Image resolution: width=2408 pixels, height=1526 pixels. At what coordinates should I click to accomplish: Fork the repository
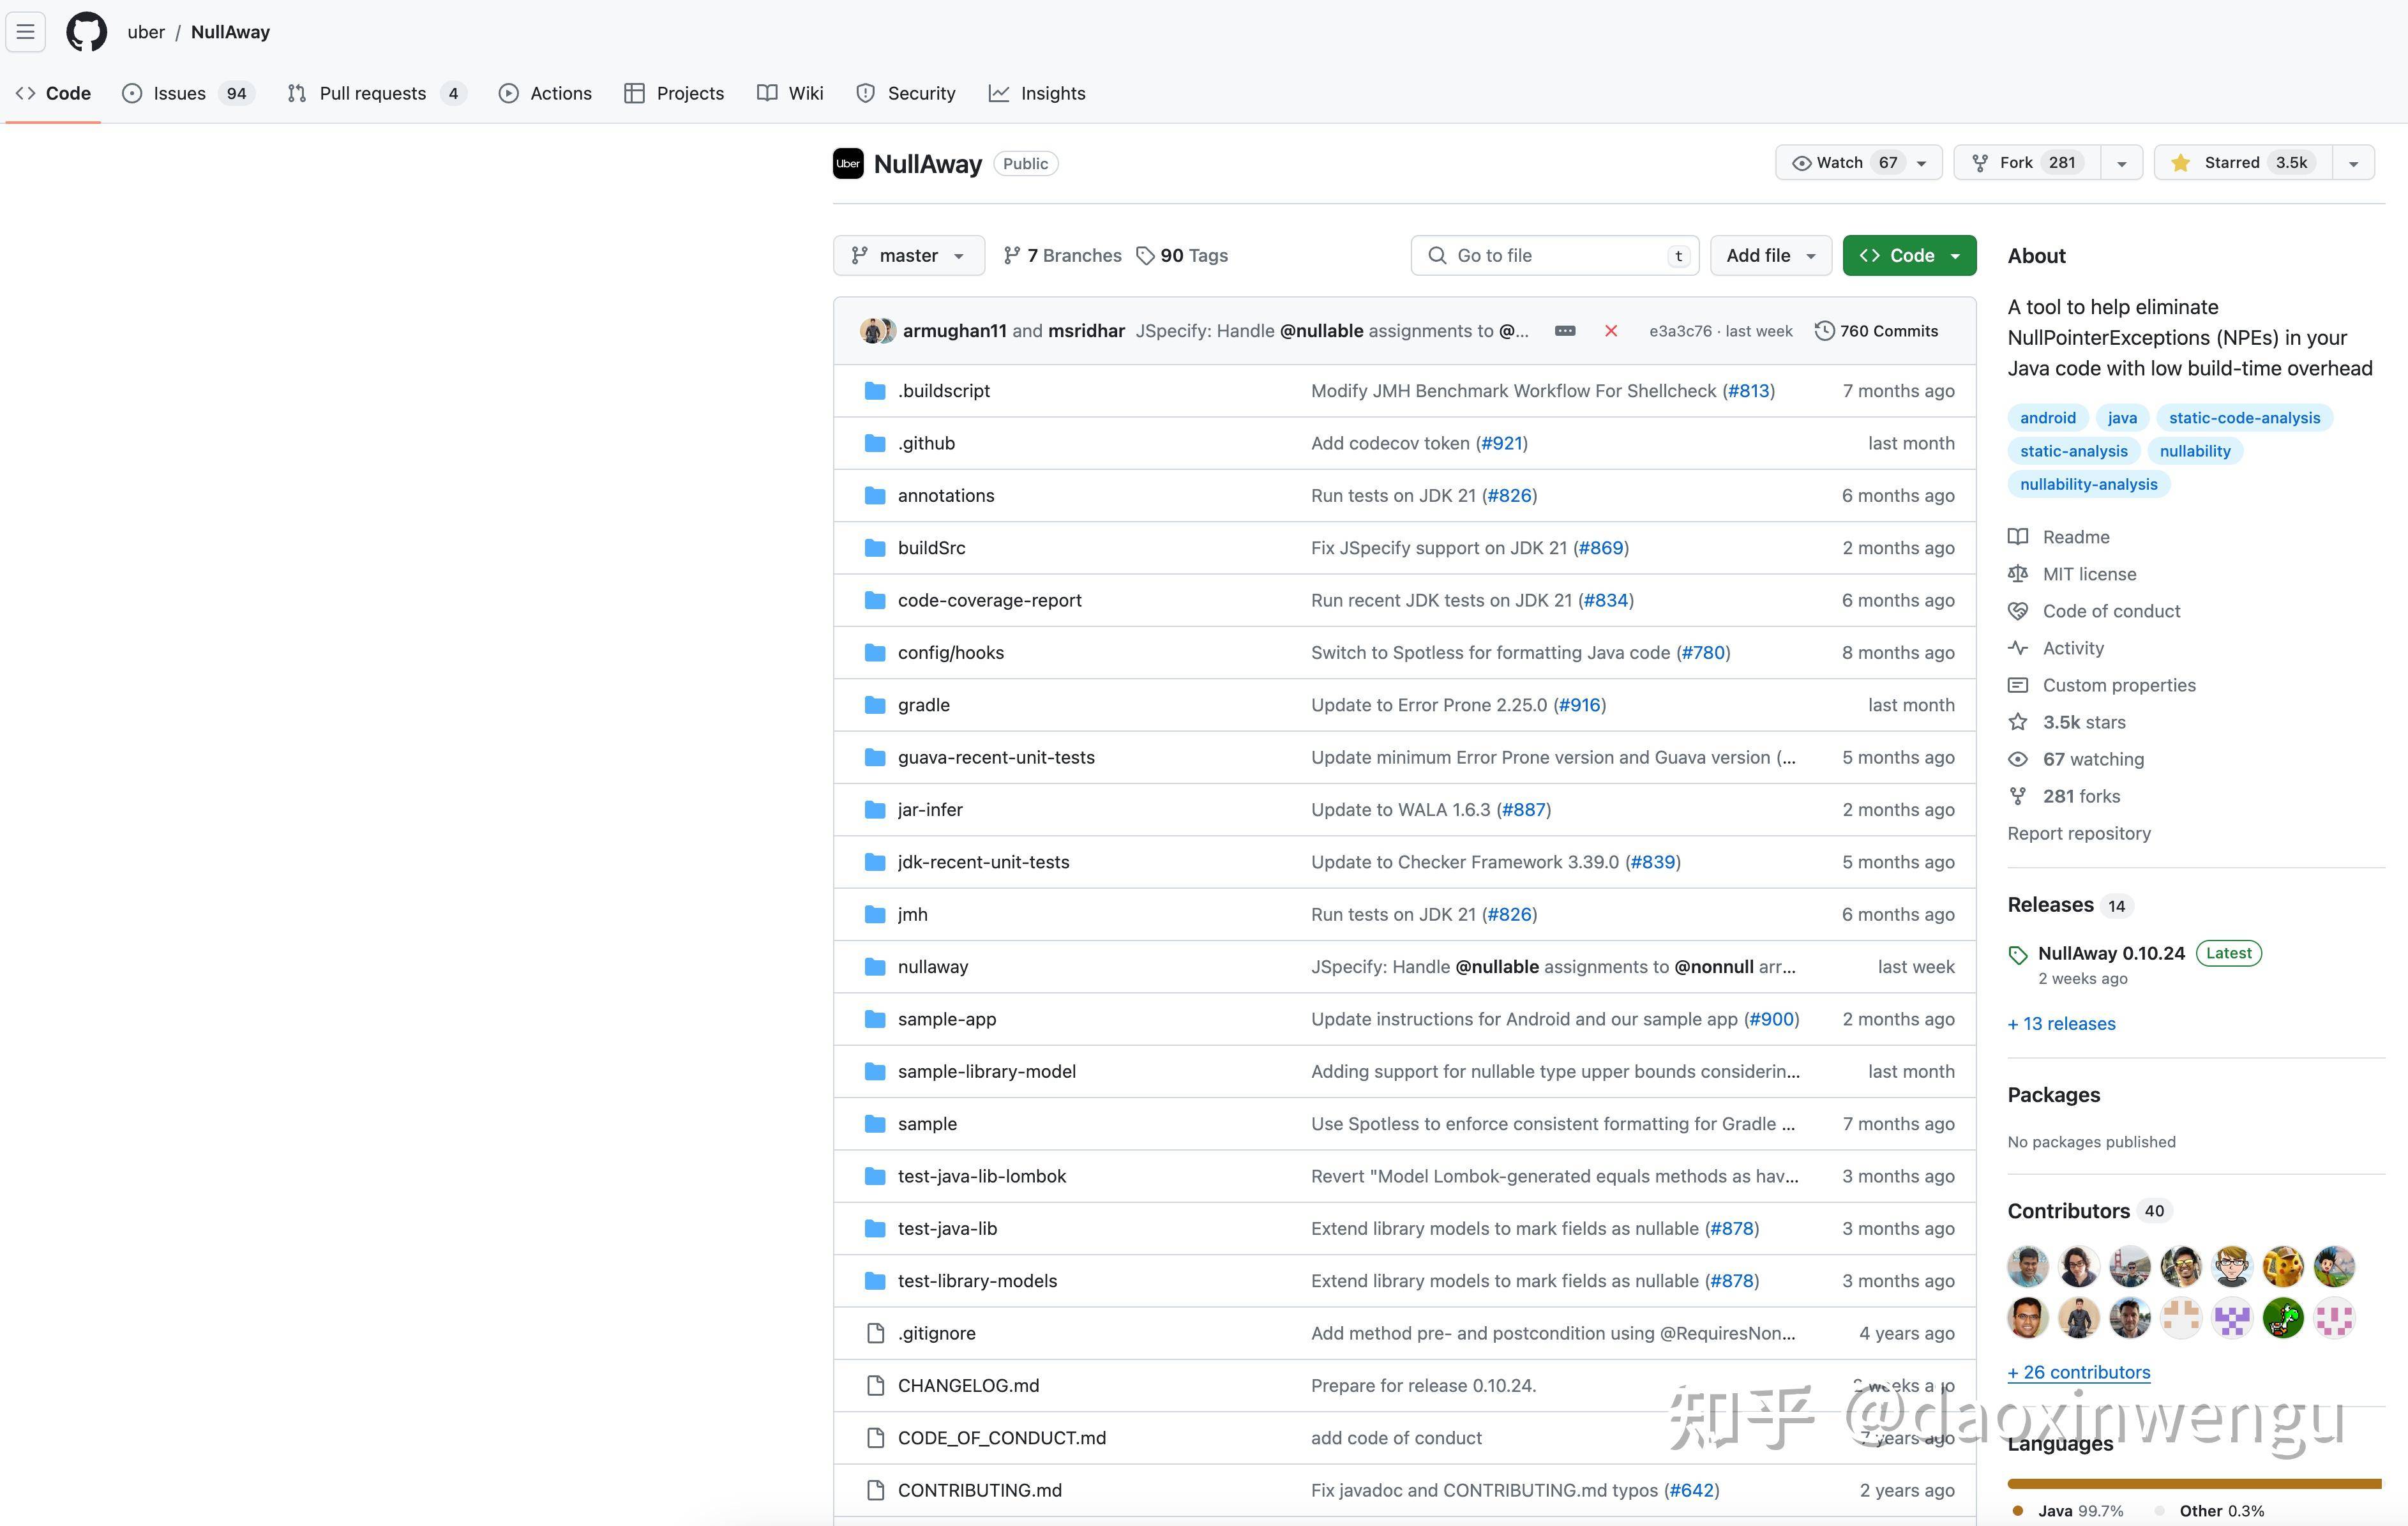pyautogui.click(x=2027, y=163)
